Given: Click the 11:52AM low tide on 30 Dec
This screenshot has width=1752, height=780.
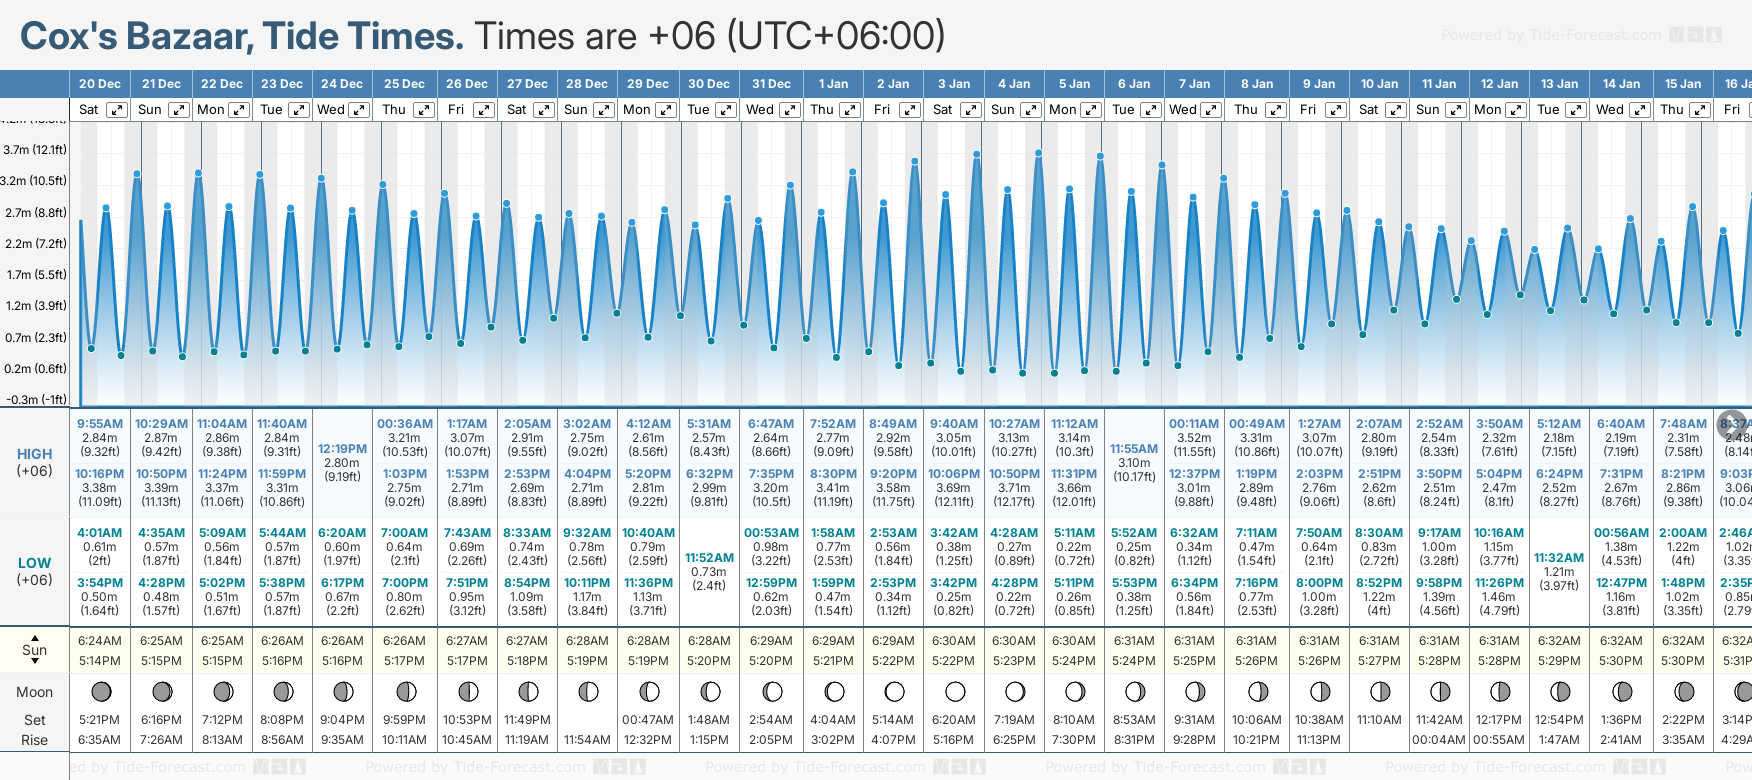Looking at the screenshot, I should tap(709, 558).
